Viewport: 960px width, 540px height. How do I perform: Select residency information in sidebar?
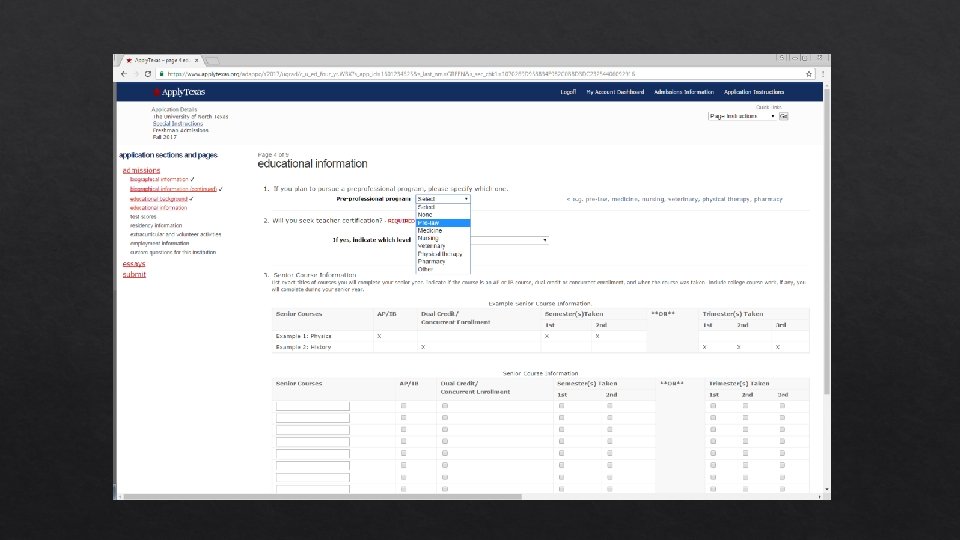pos(156,225)
